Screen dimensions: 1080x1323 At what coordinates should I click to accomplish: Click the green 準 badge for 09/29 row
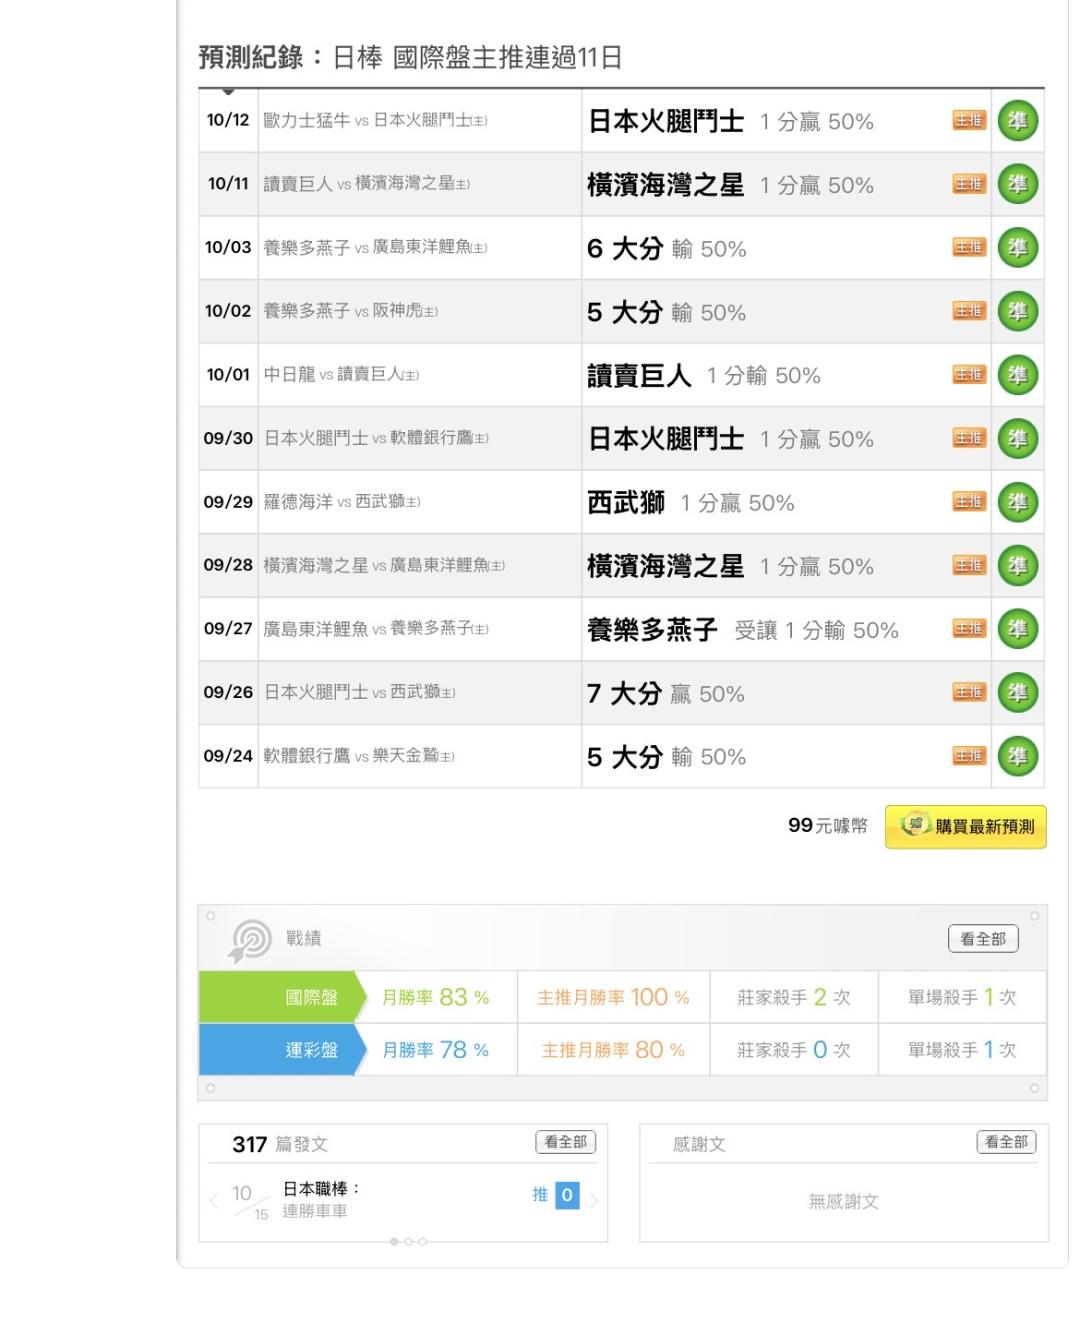click(x=1018, y=502)
